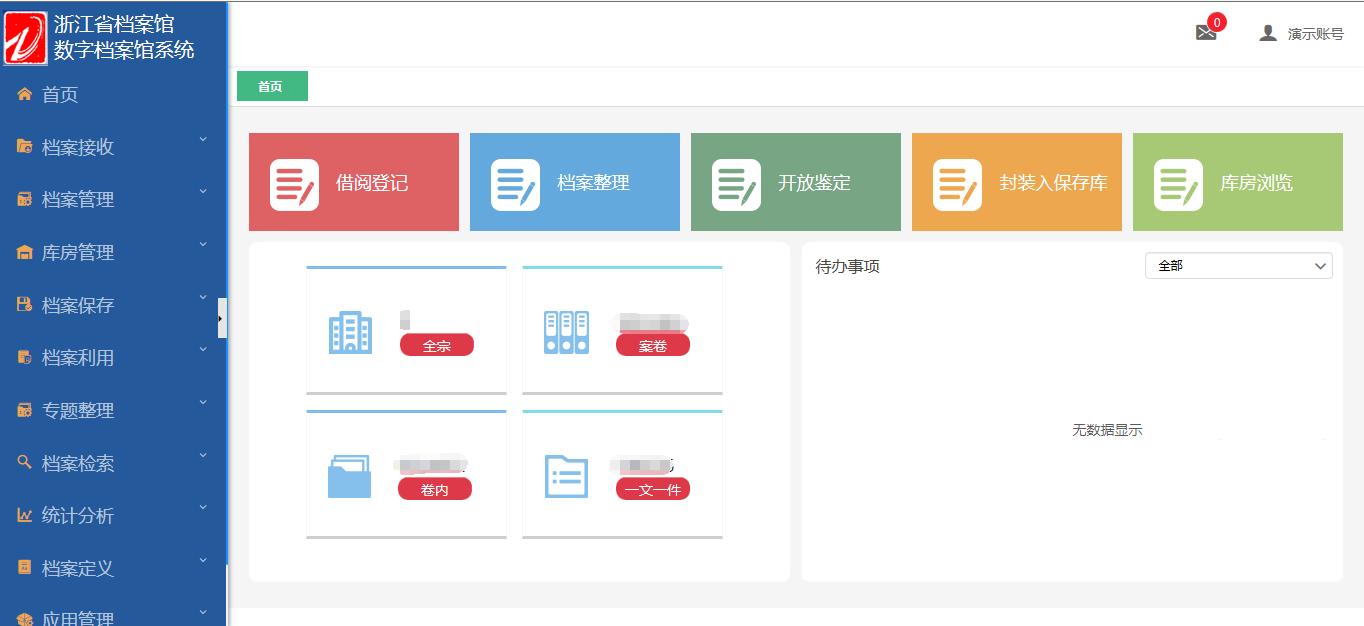Image resolution: width=1364 pixels, height=626 pixels.
Task: Open the 待办事项 filter dropdown showing 全部
Action: (1238, 266)
